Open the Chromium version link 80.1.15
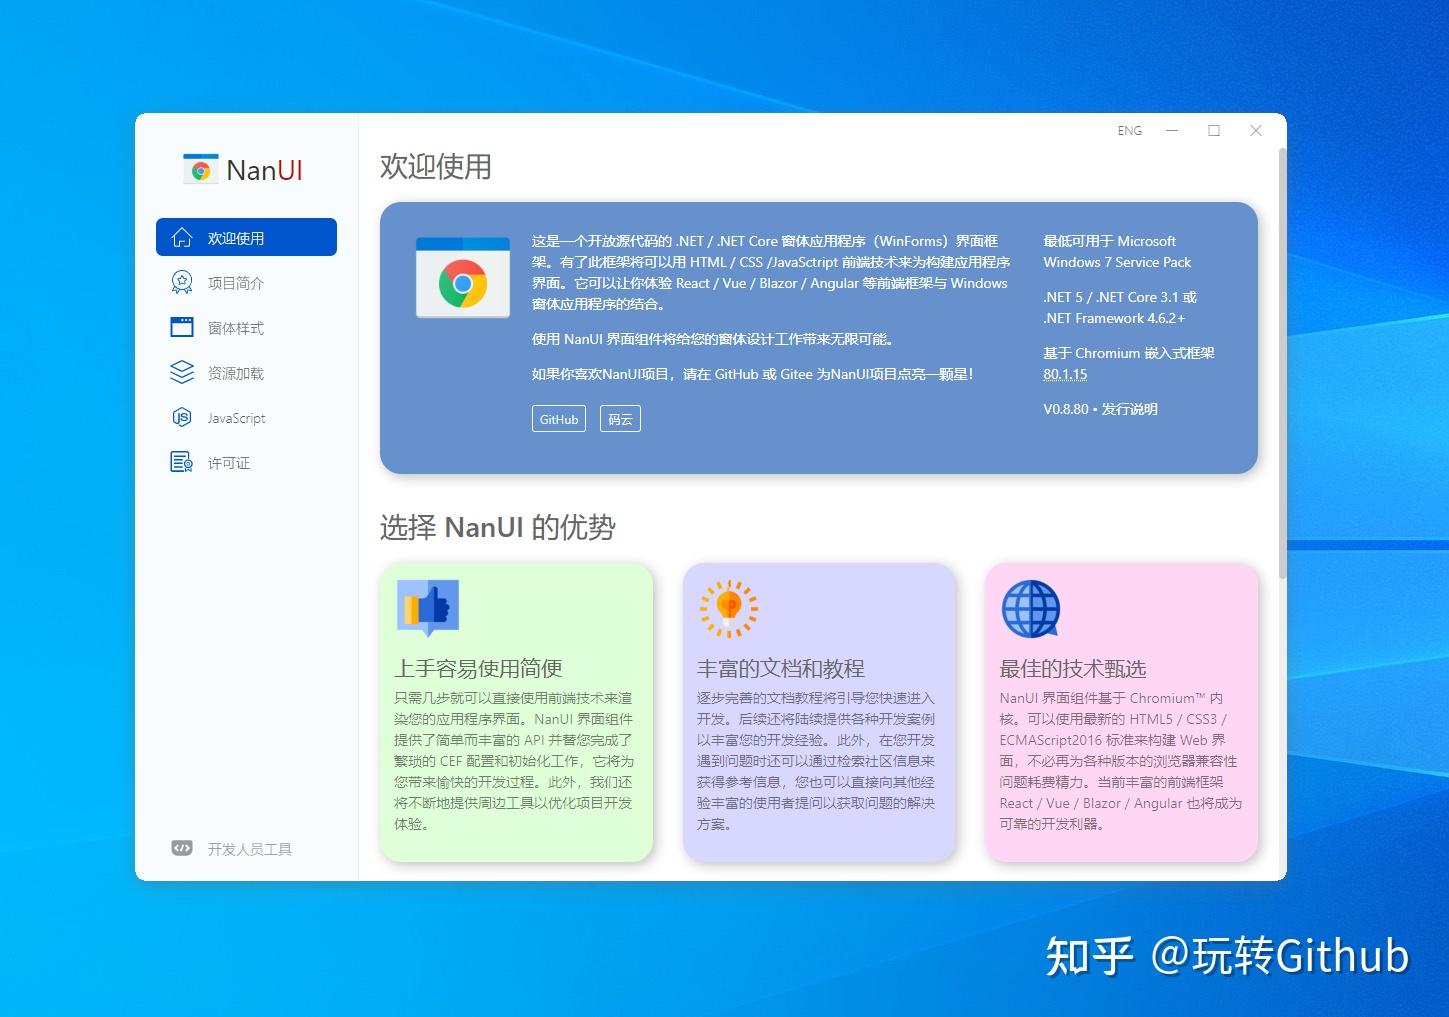The image size is (1449, 1017). [1064, 374]
